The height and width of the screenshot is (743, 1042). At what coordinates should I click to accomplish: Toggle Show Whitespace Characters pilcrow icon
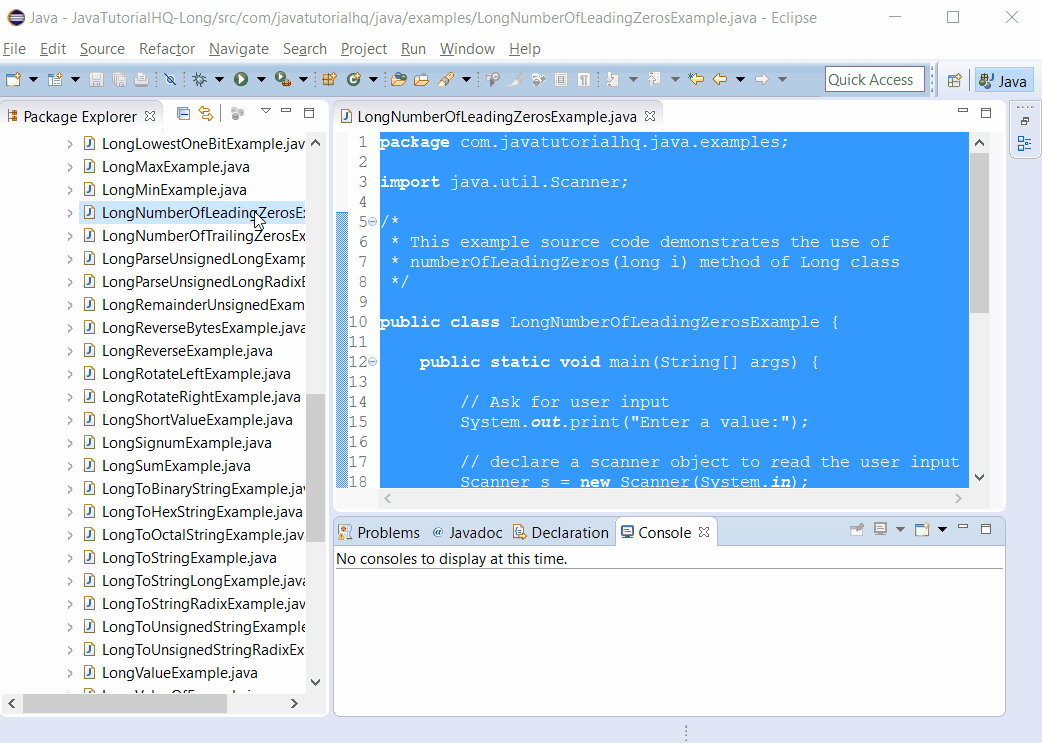click(583, 80)
